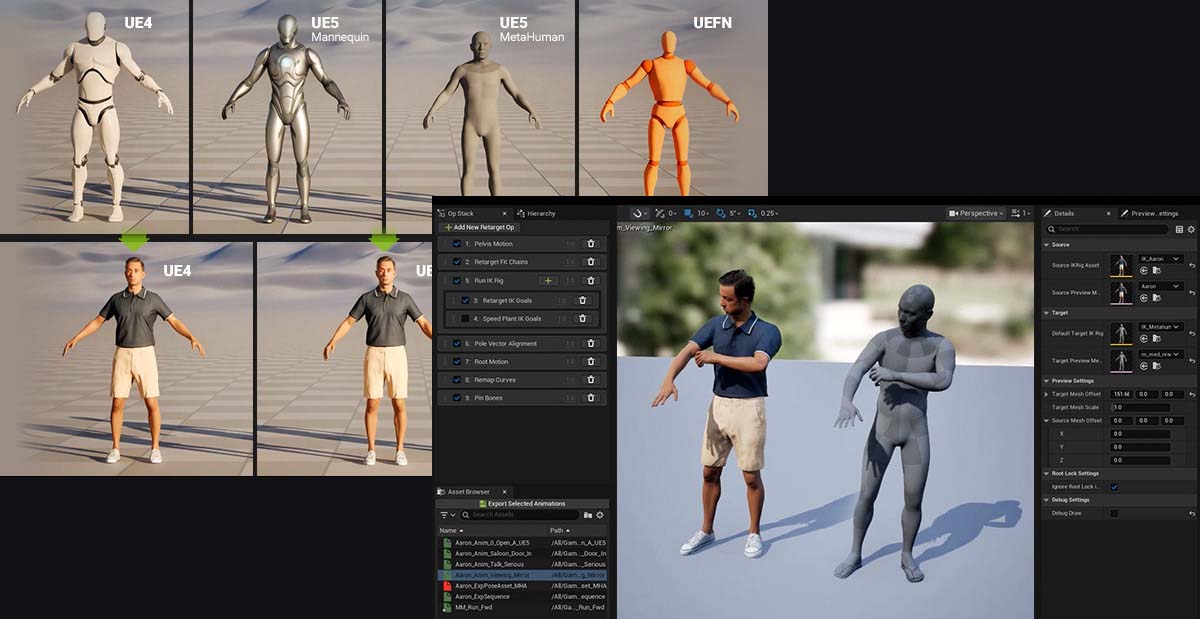Image resolution: width=1200 pixels, height=619 pixels.
Task: Uncheck Retarget IK Goals op
Action: click(465, 300)
